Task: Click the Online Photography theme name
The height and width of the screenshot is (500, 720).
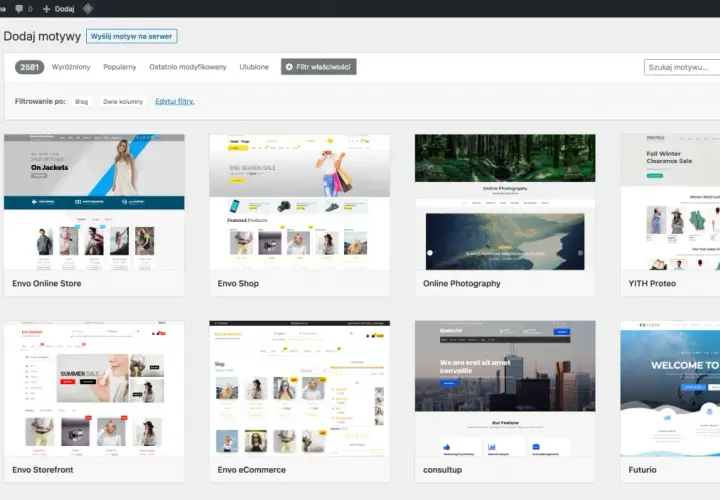Action: click(x=462, y=284)
